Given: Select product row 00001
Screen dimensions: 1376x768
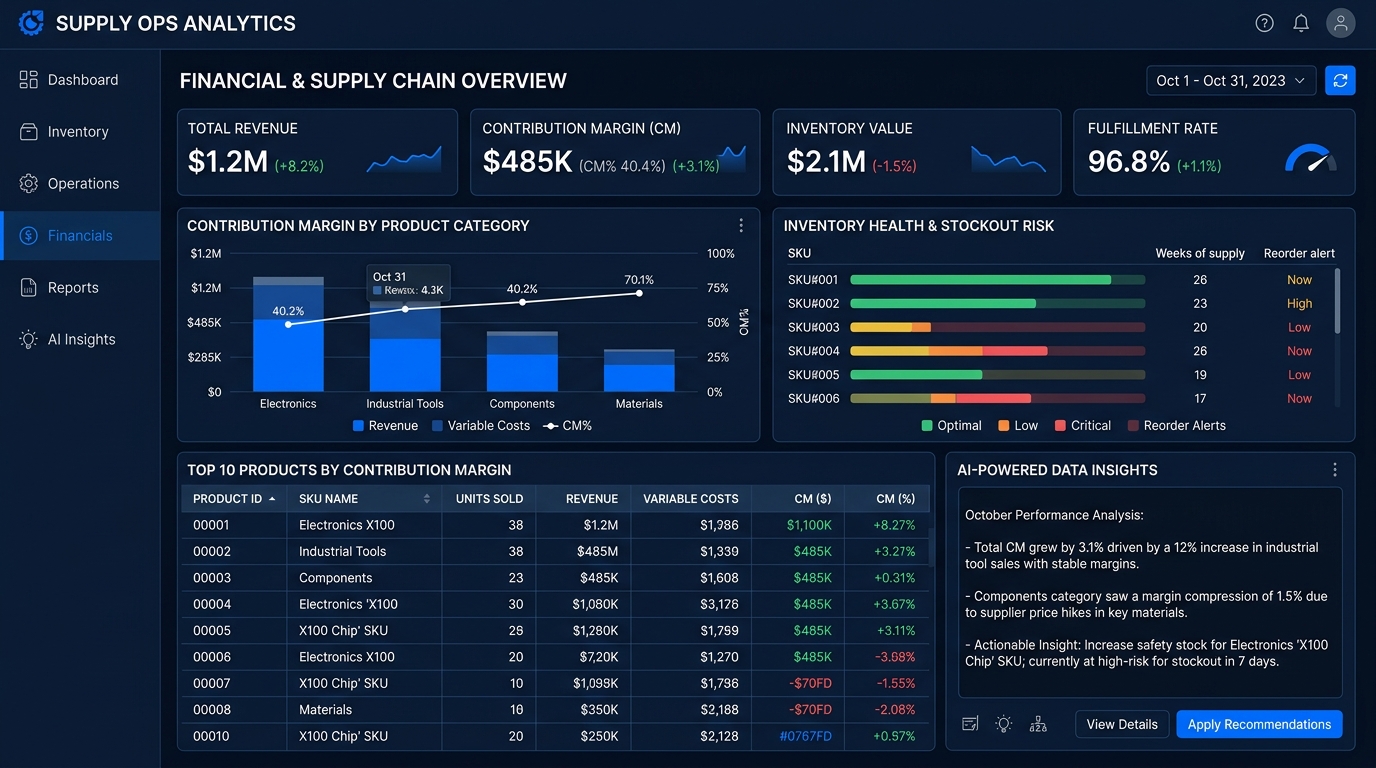Looking at the screenshot, I should coord(555,525).
